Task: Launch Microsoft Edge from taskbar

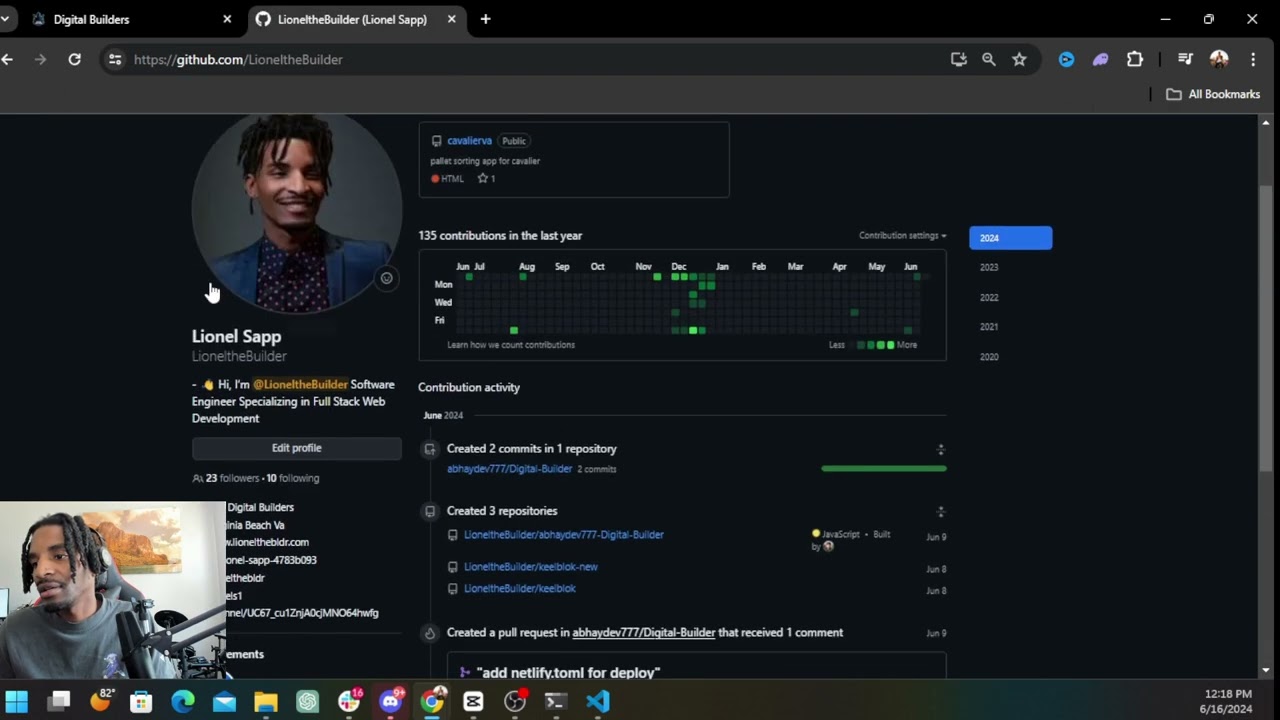Action: click(x=183, y=701)
